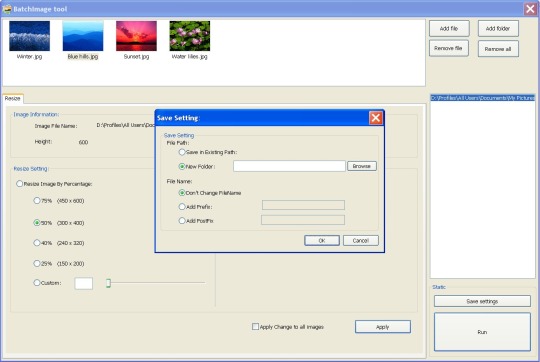Close the BatchImage tool window
Viewport: 540px width, 362px height.
(530, 9)
